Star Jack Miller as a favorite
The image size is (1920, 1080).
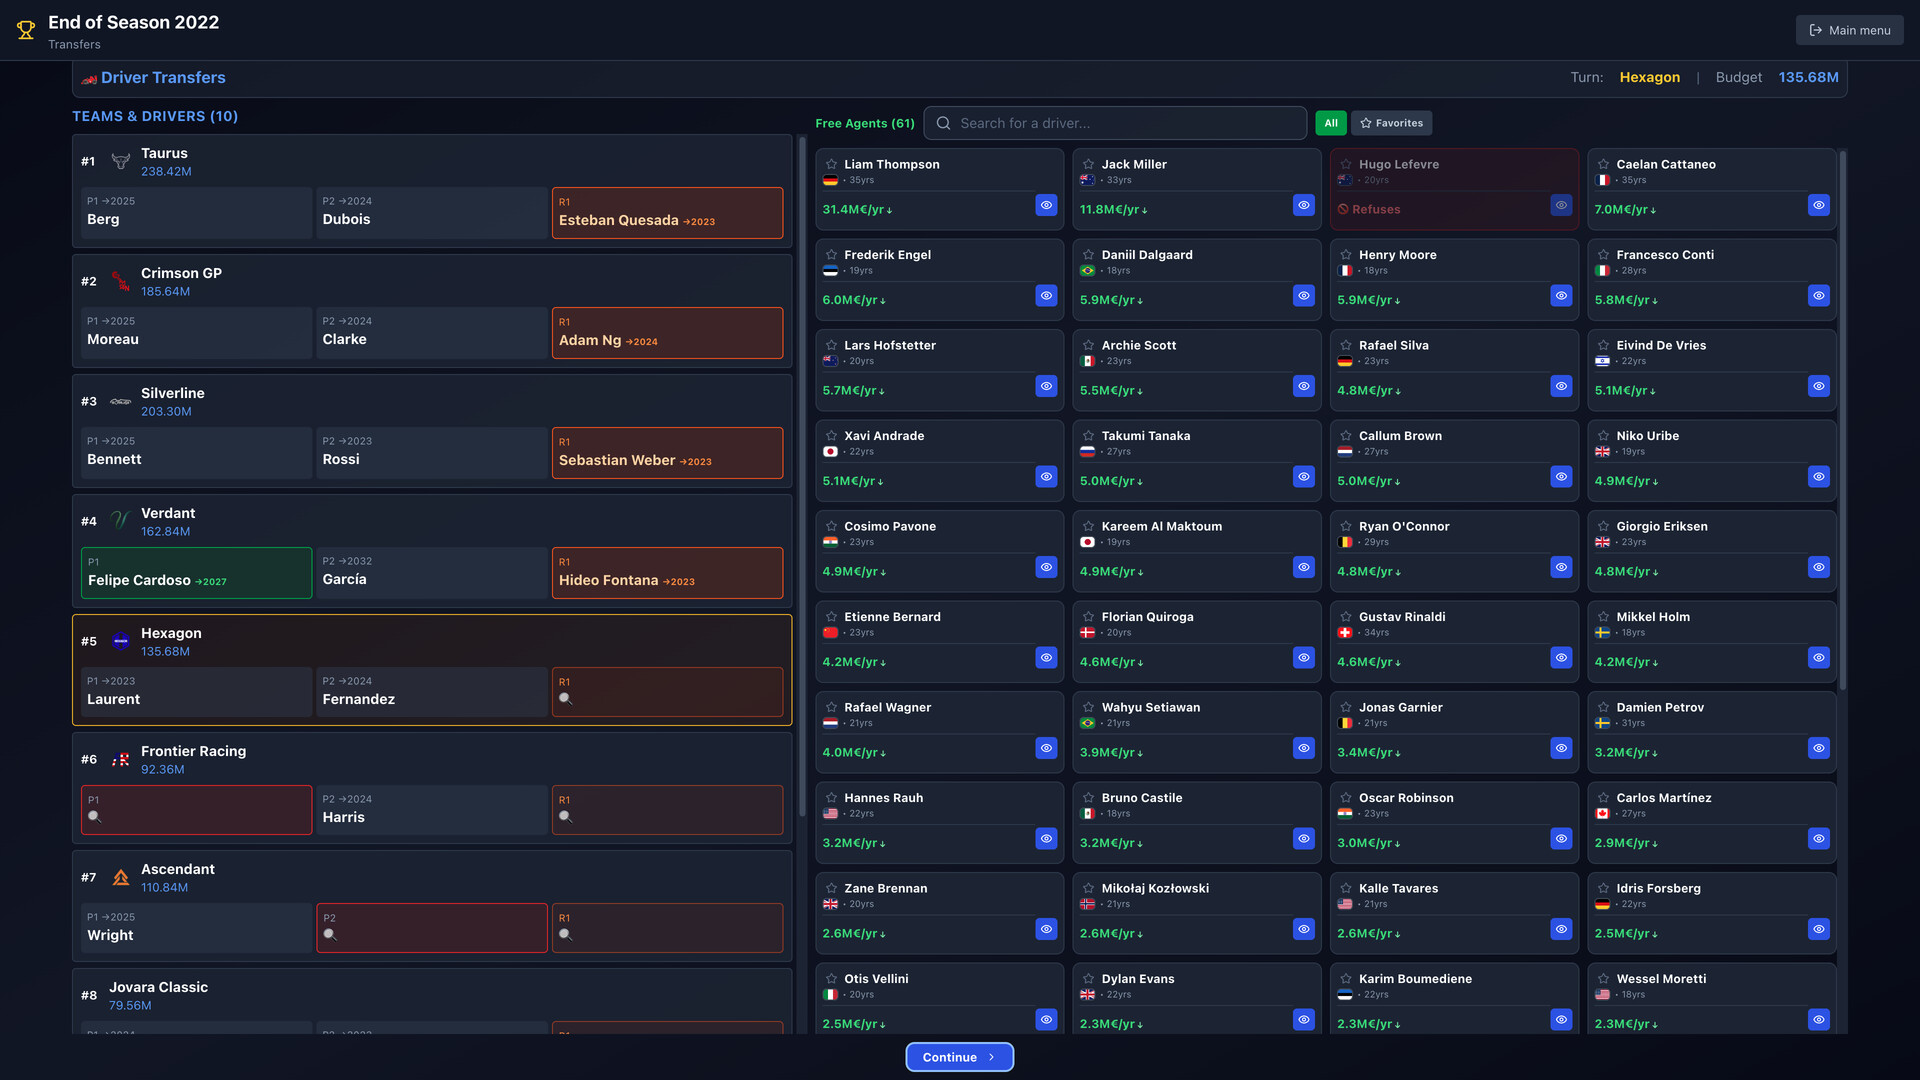click(x=1088, y=164)
